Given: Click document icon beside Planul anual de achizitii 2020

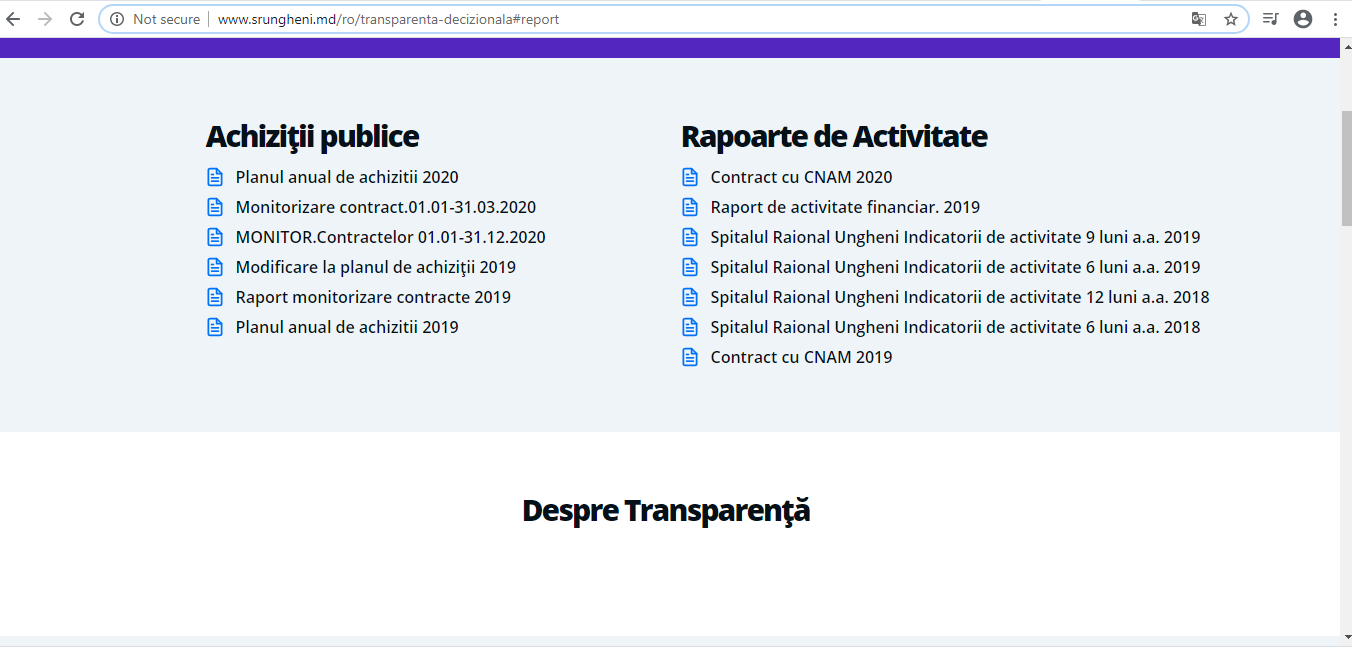Looking at the screenshot, I should click(x=215, y=177).
